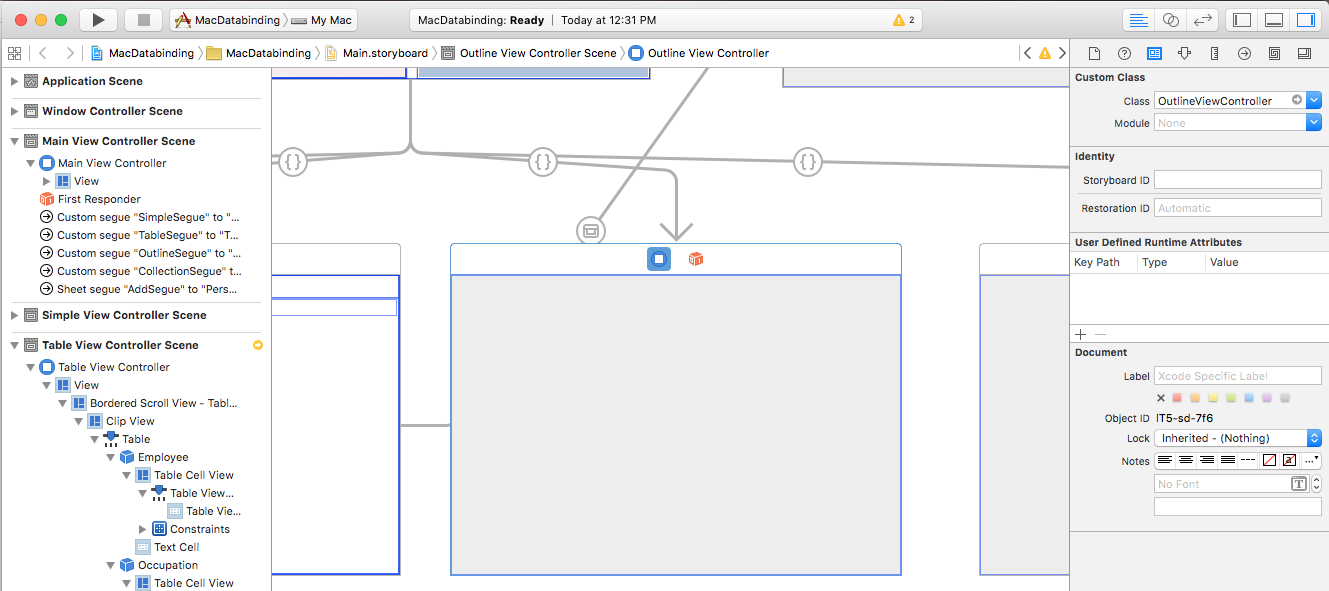Click the OutlineSegue node nearest the canvas arrow
Viewport: 1329px width, 591px height.
tap(542, 160)
